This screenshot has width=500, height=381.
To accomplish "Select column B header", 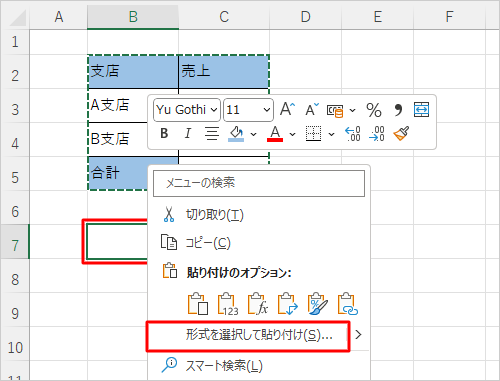I will (133, 16).
